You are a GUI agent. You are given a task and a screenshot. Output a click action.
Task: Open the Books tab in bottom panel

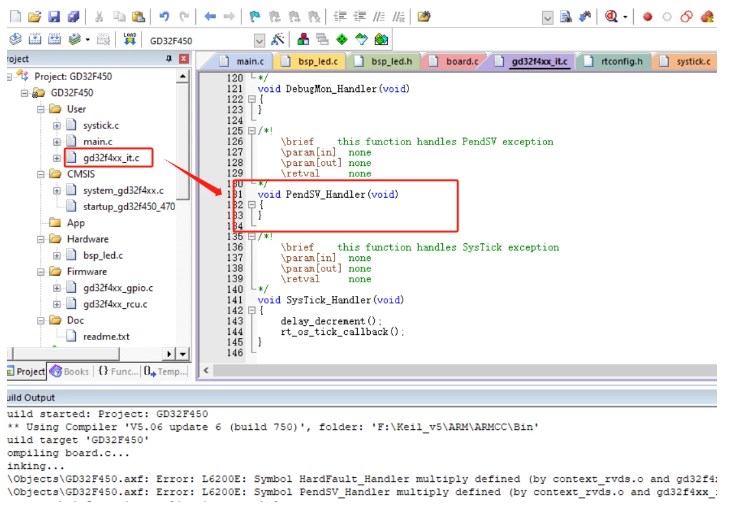[x=70, y=371]
